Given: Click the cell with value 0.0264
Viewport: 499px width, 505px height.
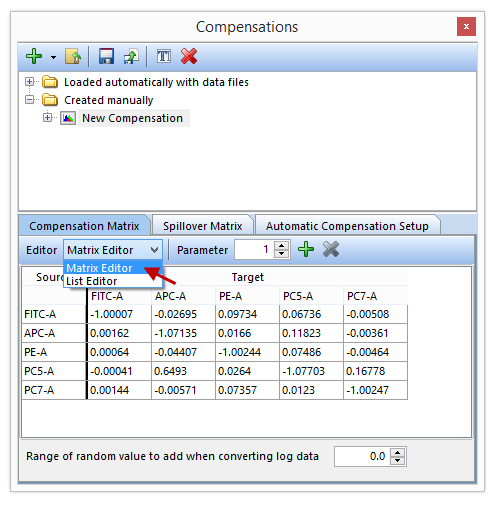Looking at the screenshot, I should pos(247,371).
